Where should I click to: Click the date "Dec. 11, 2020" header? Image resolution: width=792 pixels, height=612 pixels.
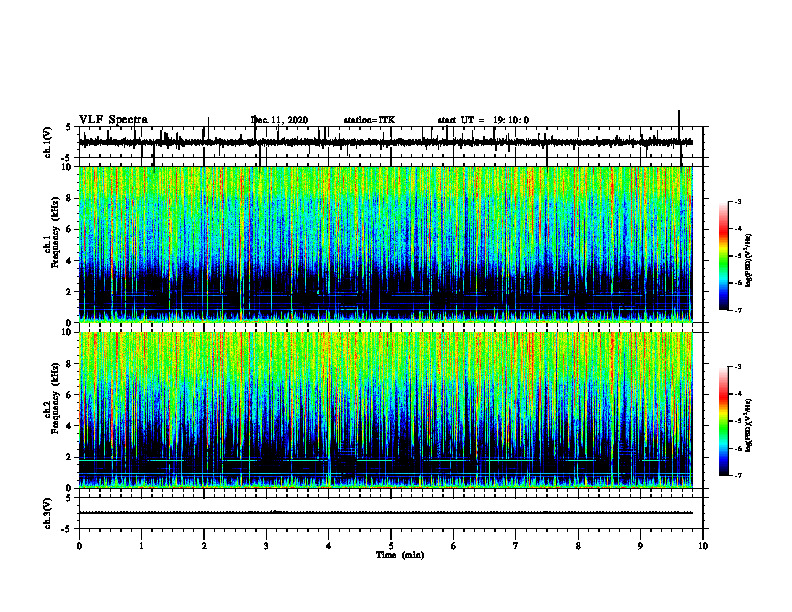point(279,120)
